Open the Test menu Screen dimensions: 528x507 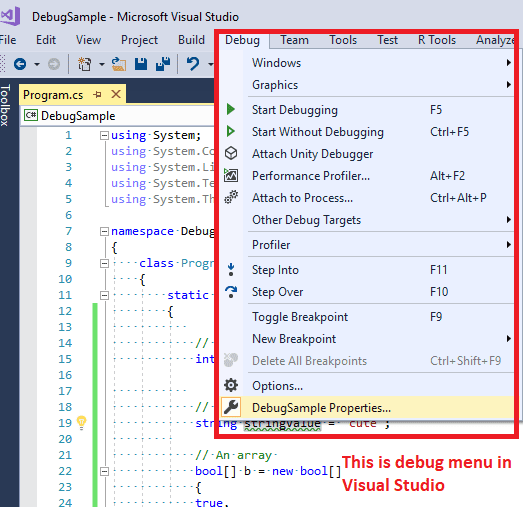(x=387, y=40)
